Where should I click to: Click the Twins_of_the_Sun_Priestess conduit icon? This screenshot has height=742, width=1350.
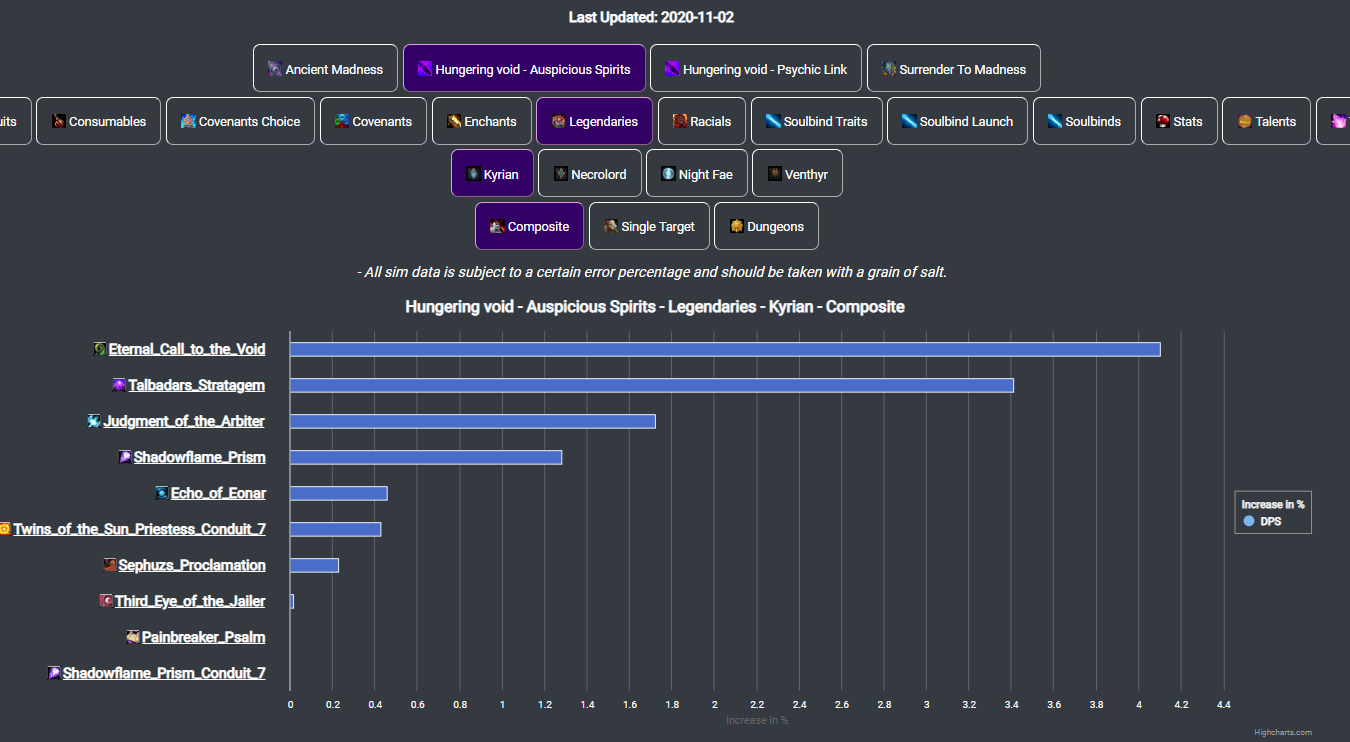(4, 528)
